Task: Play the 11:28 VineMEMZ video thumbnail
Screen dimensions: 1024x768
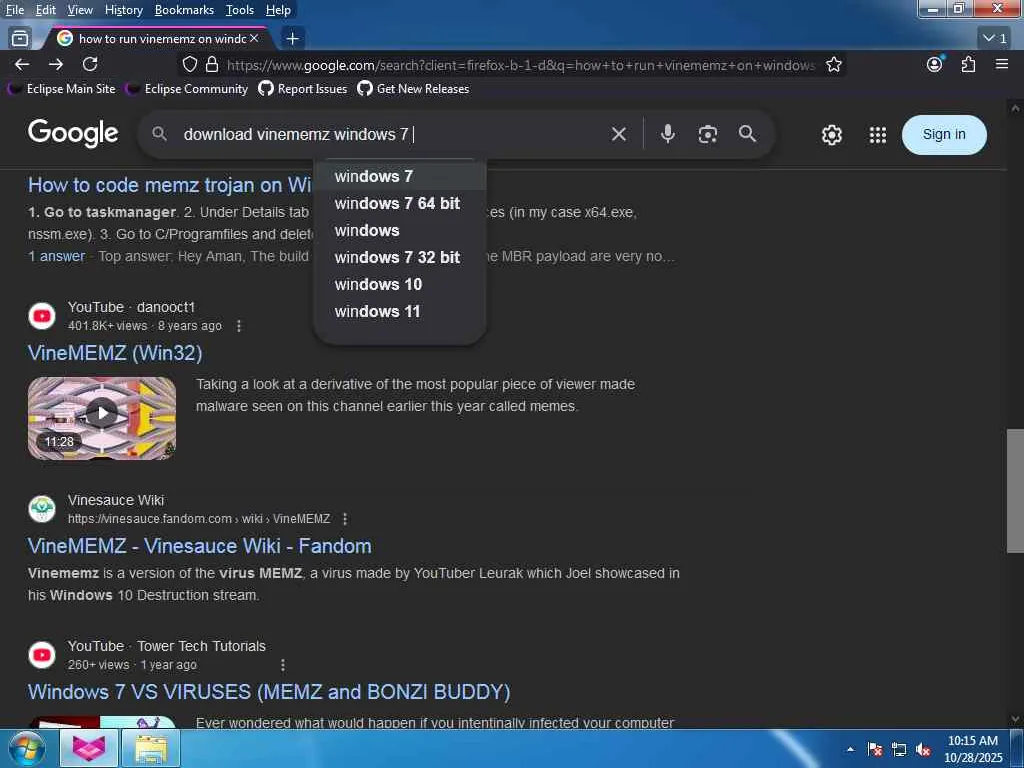Action: 102,418
